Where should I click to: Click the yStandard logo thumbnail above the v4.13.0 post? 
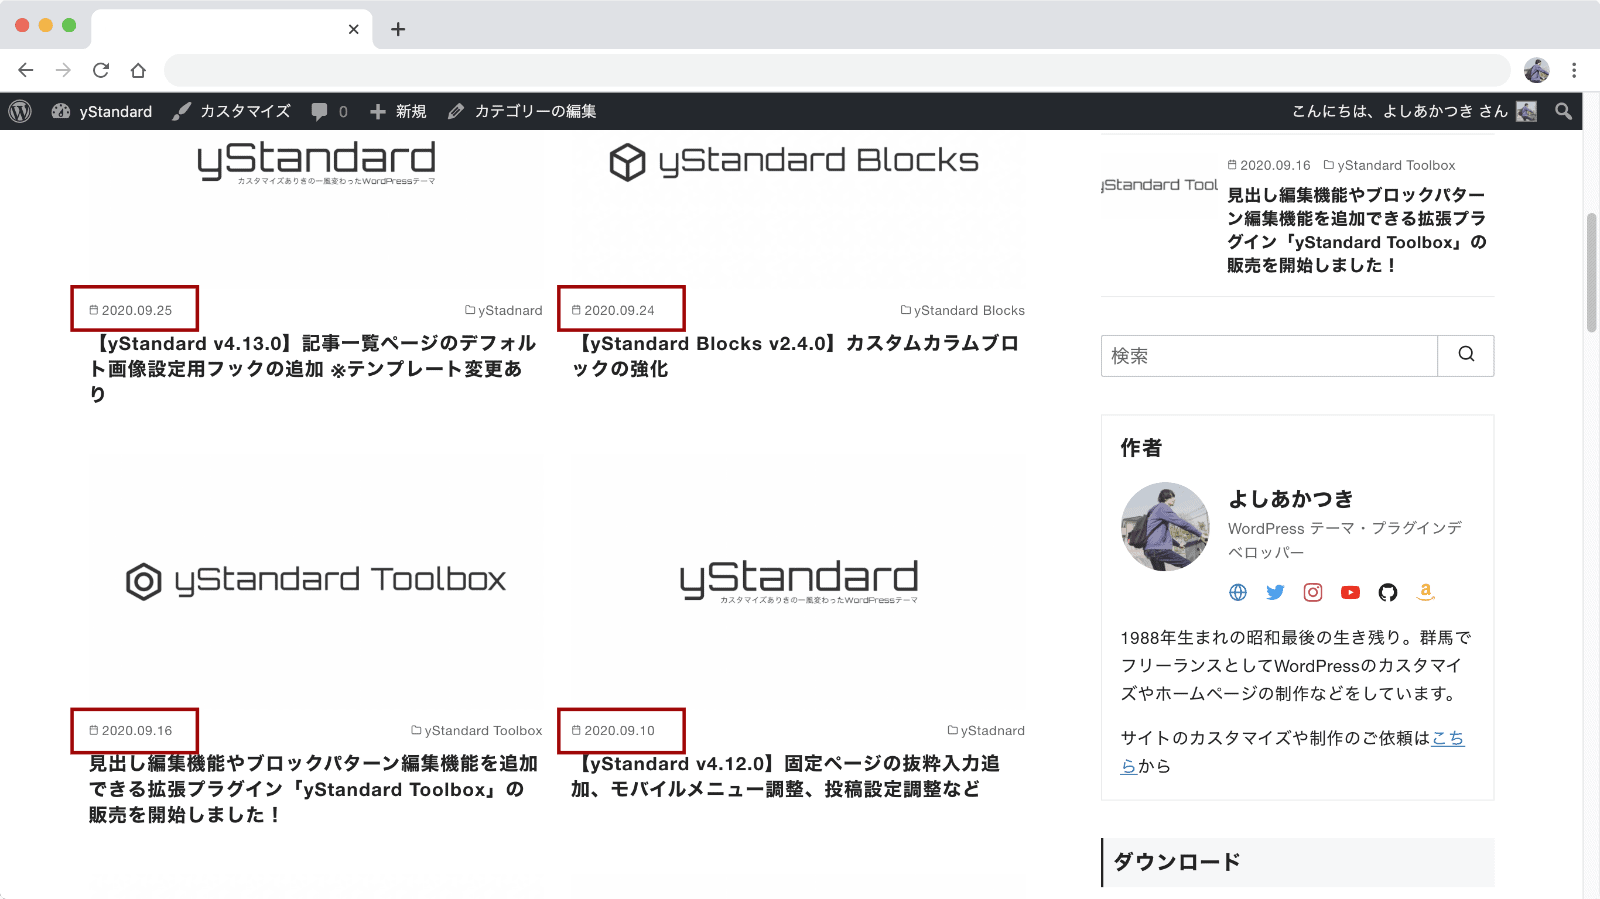[x=316, y=162]
